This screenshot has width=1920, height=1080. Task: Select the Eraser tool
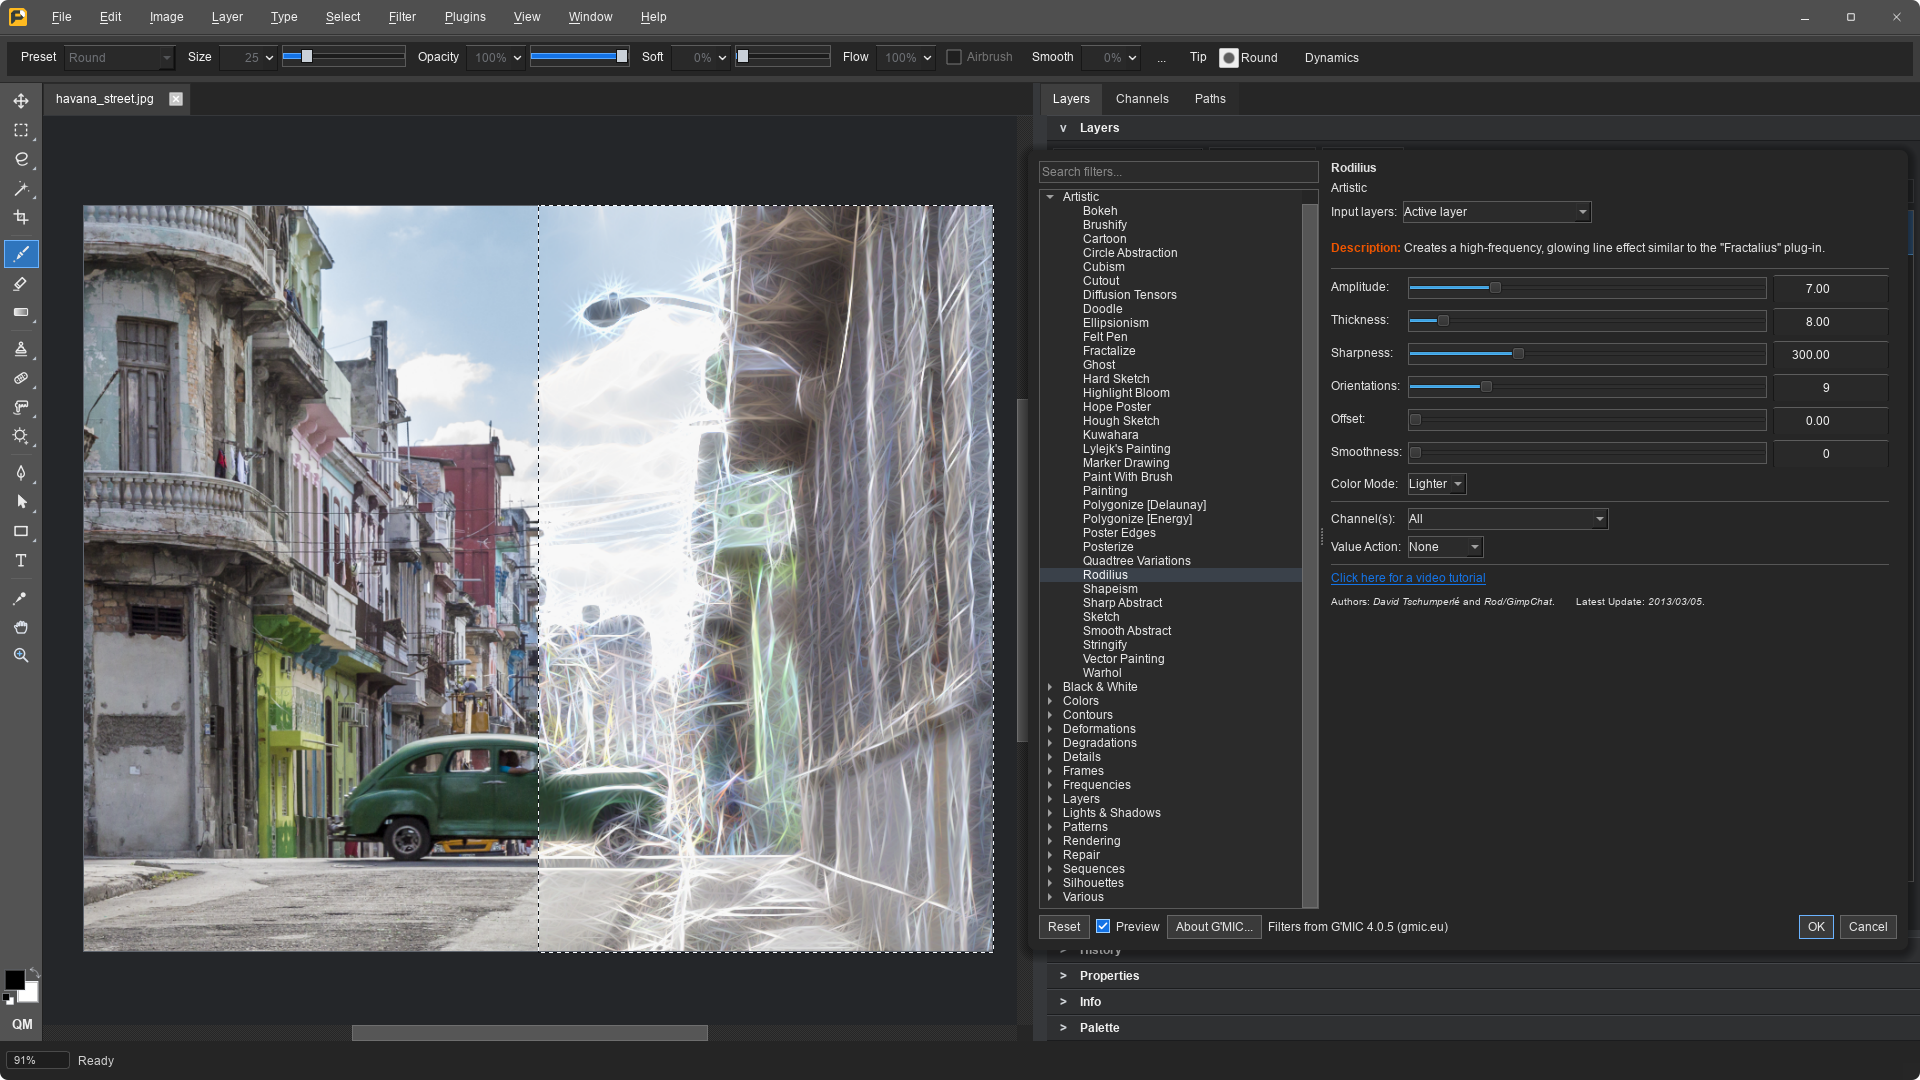21,284
